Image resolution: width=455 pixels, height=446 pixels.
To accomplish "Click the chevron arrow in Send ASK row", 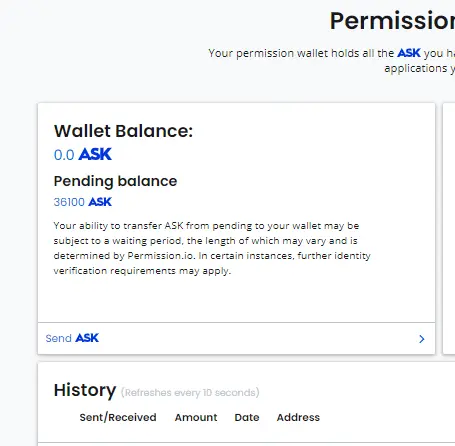I will [422, 339].
